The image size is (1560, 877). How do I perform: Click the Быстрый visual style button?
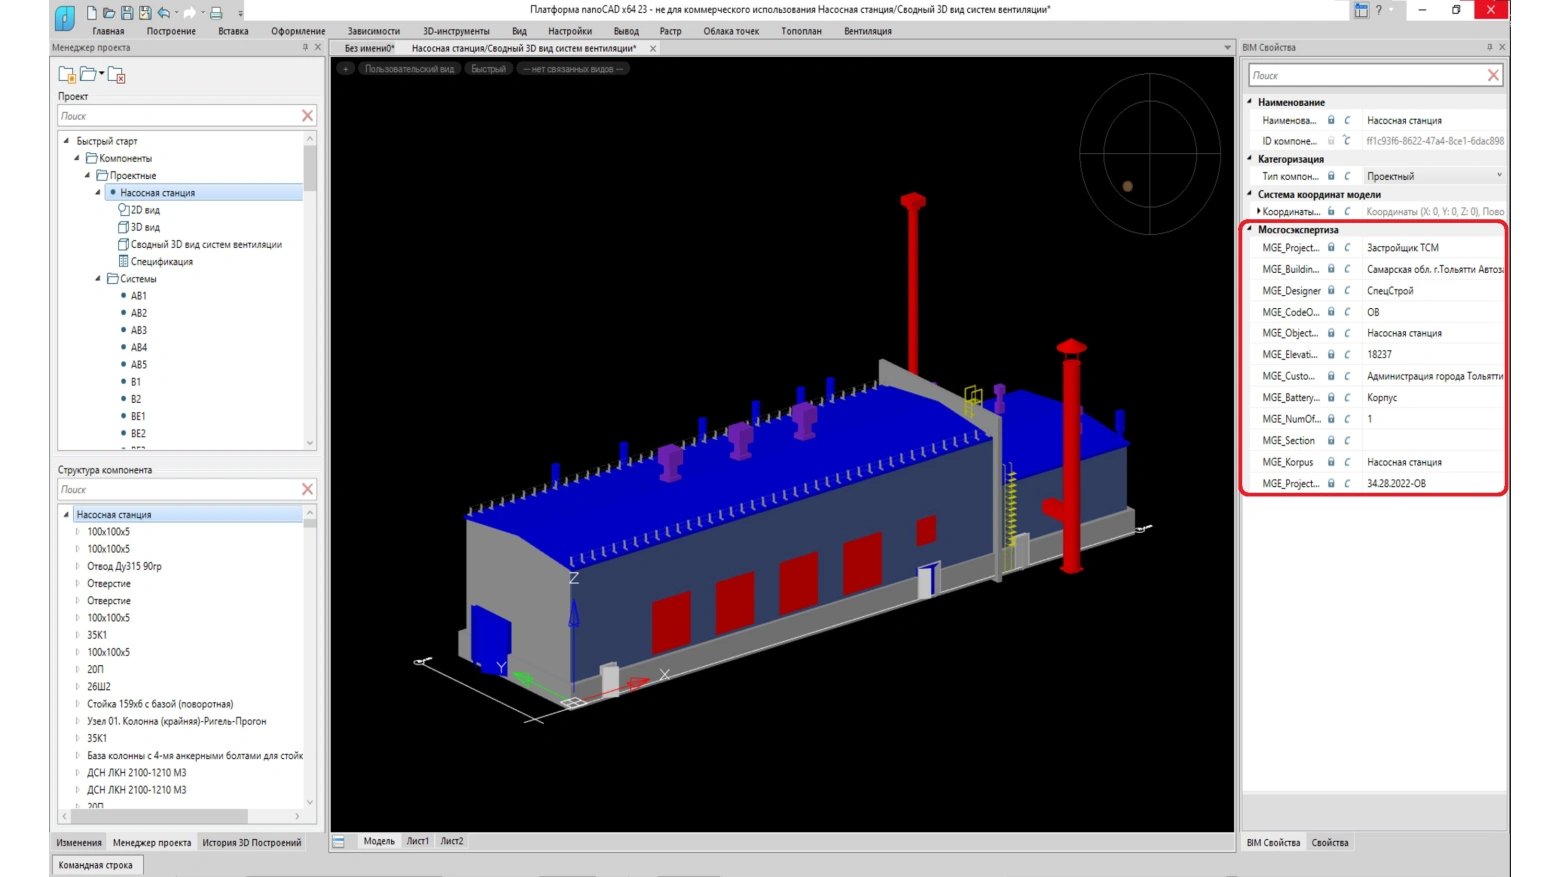click(x=488, y=69)
